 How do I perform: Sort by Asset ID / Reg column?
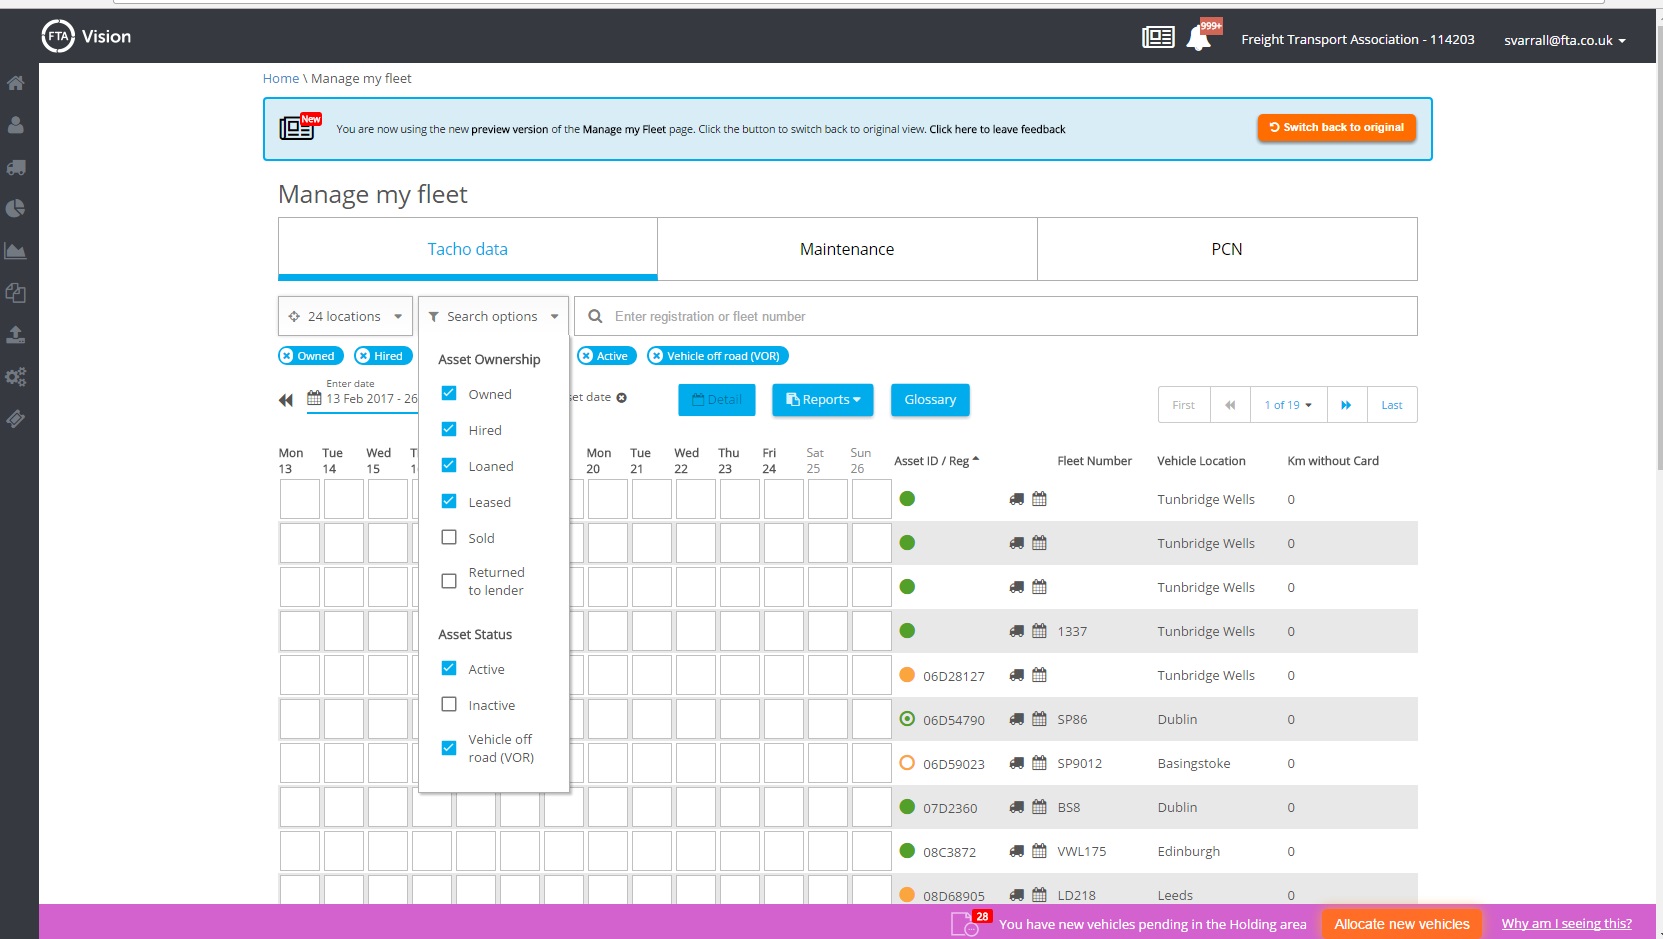coord(936,461)
